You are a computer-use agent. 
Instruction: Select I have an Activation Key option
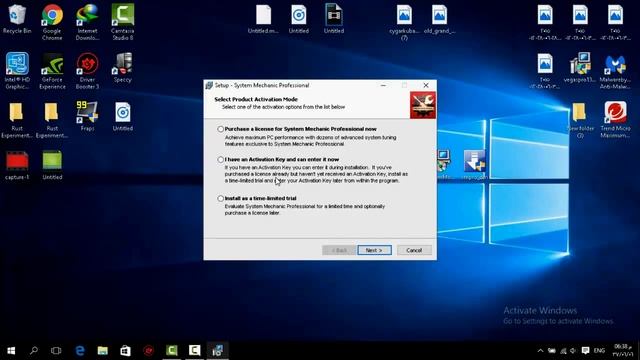tap(220, 160)
